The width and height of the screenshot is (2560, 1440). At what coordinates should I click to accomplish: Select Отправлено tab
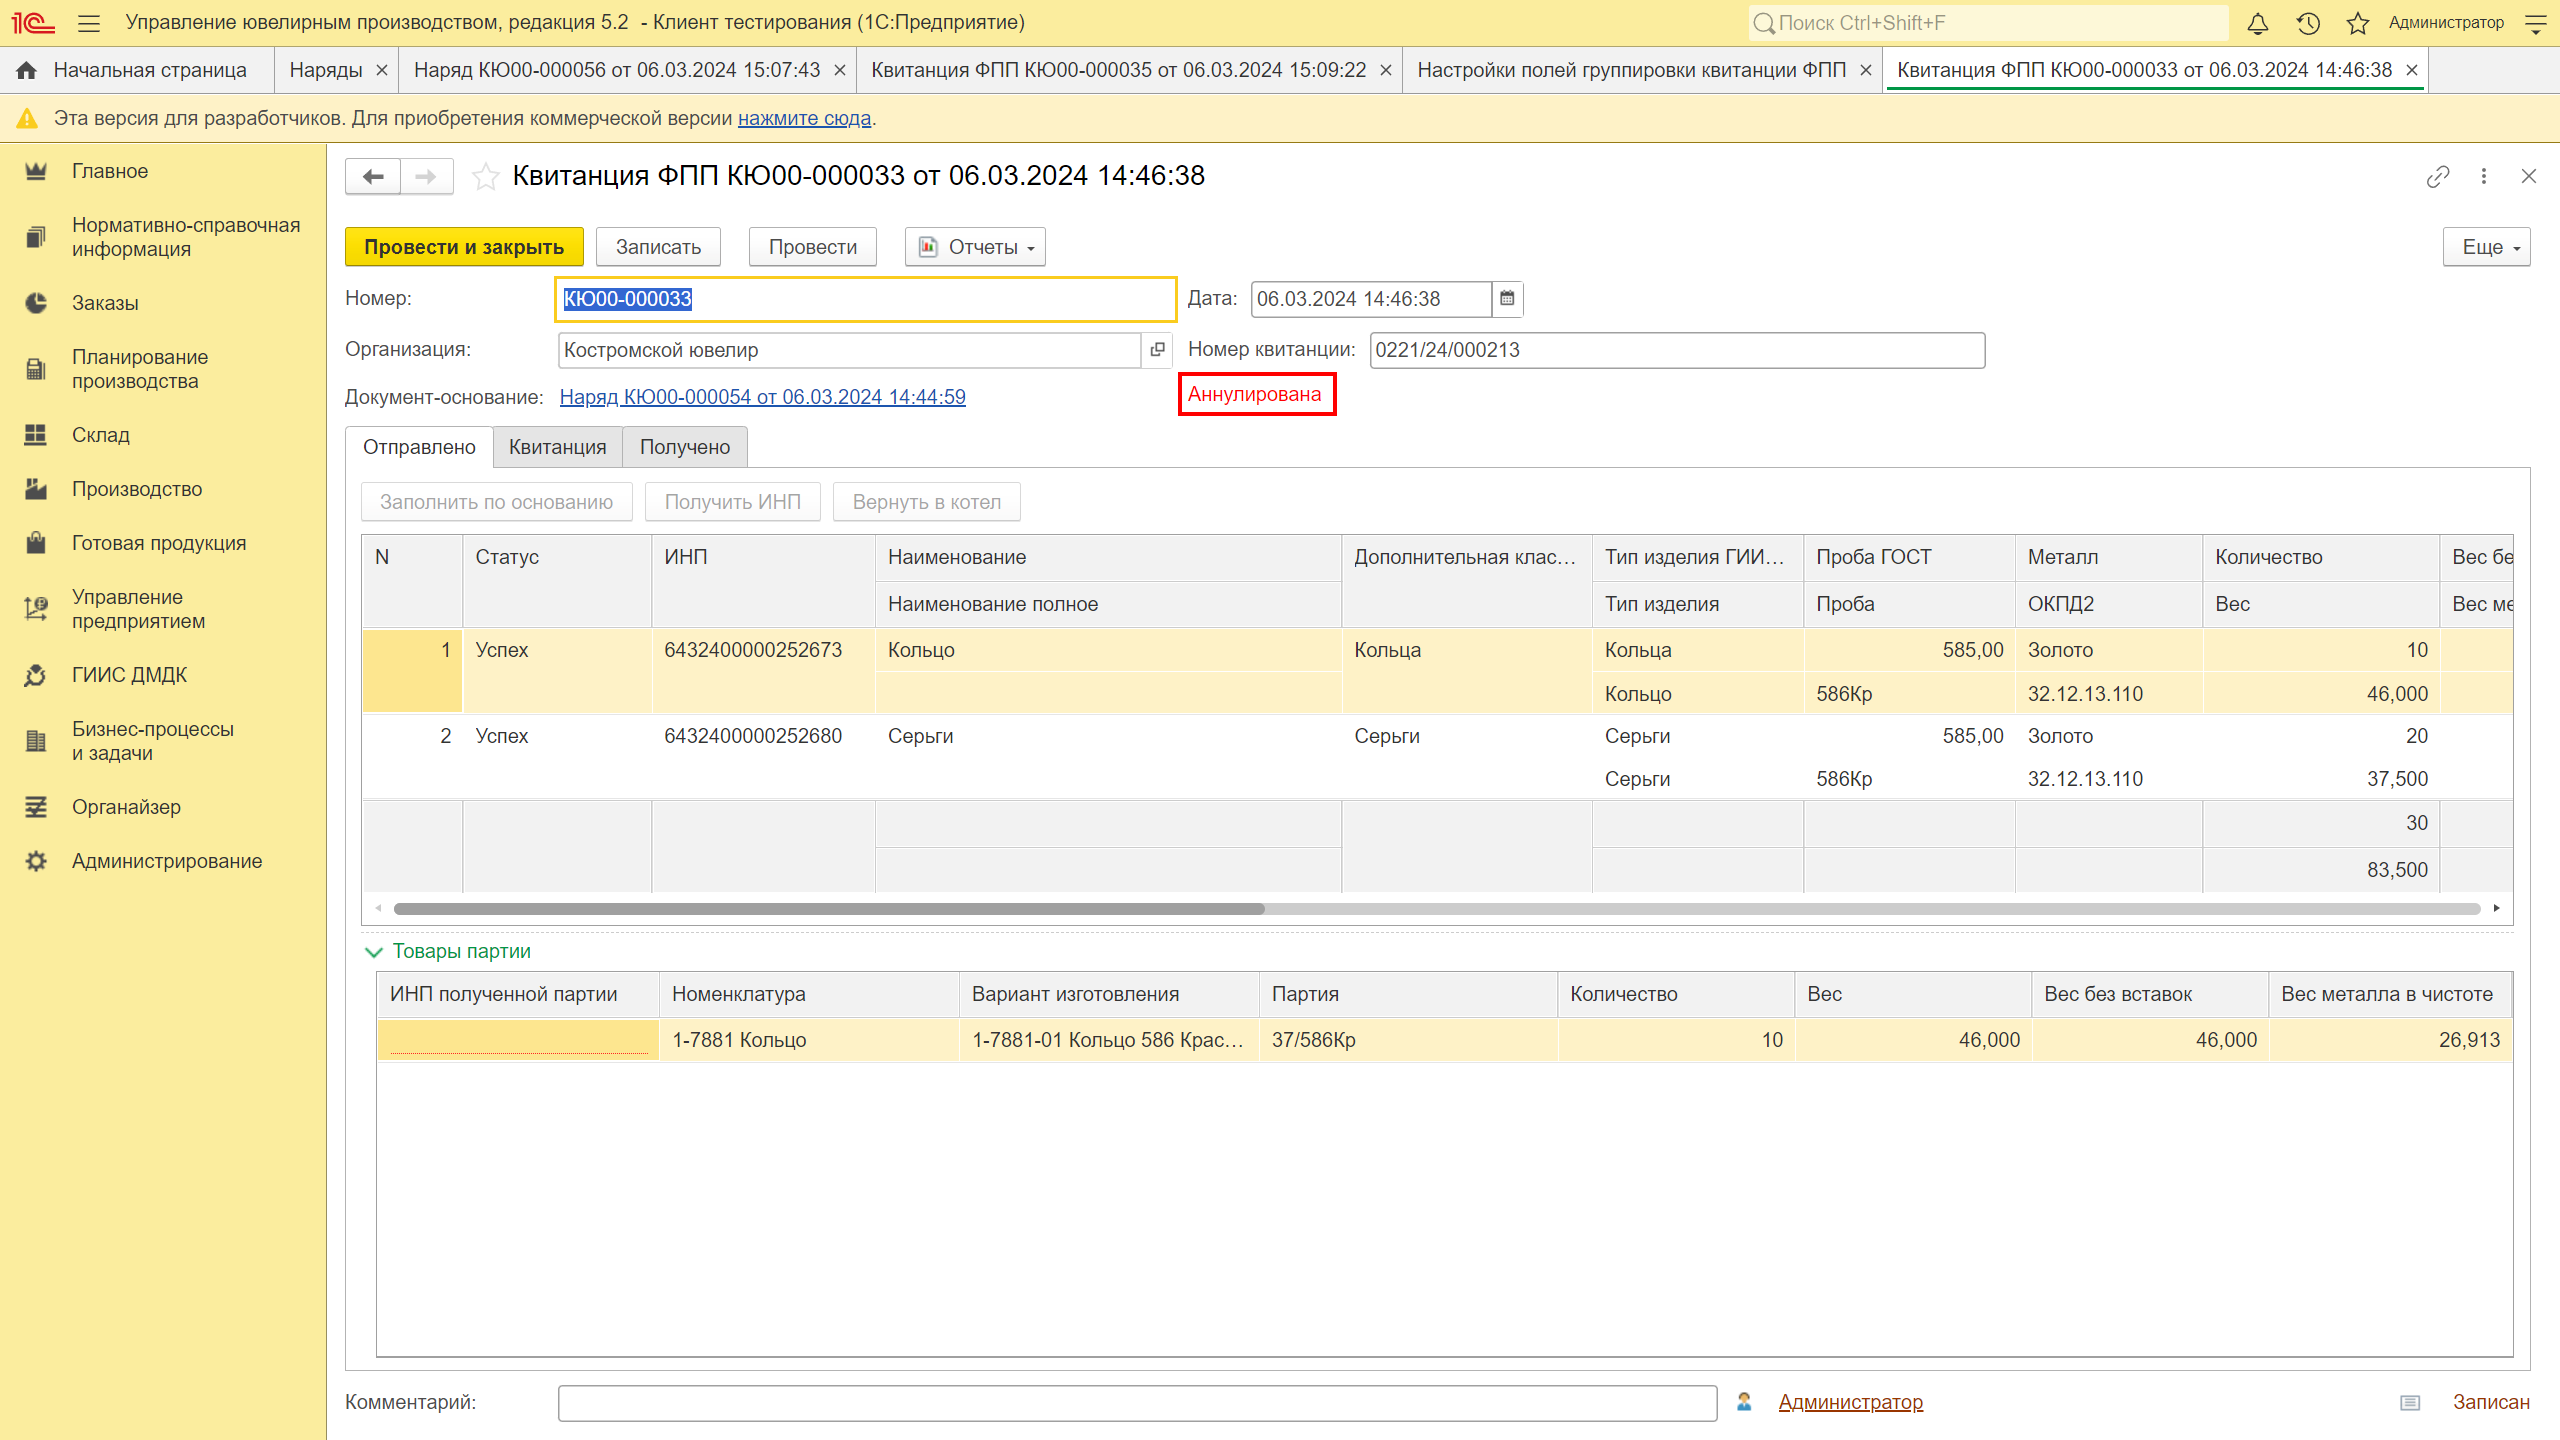click(419, 447)
